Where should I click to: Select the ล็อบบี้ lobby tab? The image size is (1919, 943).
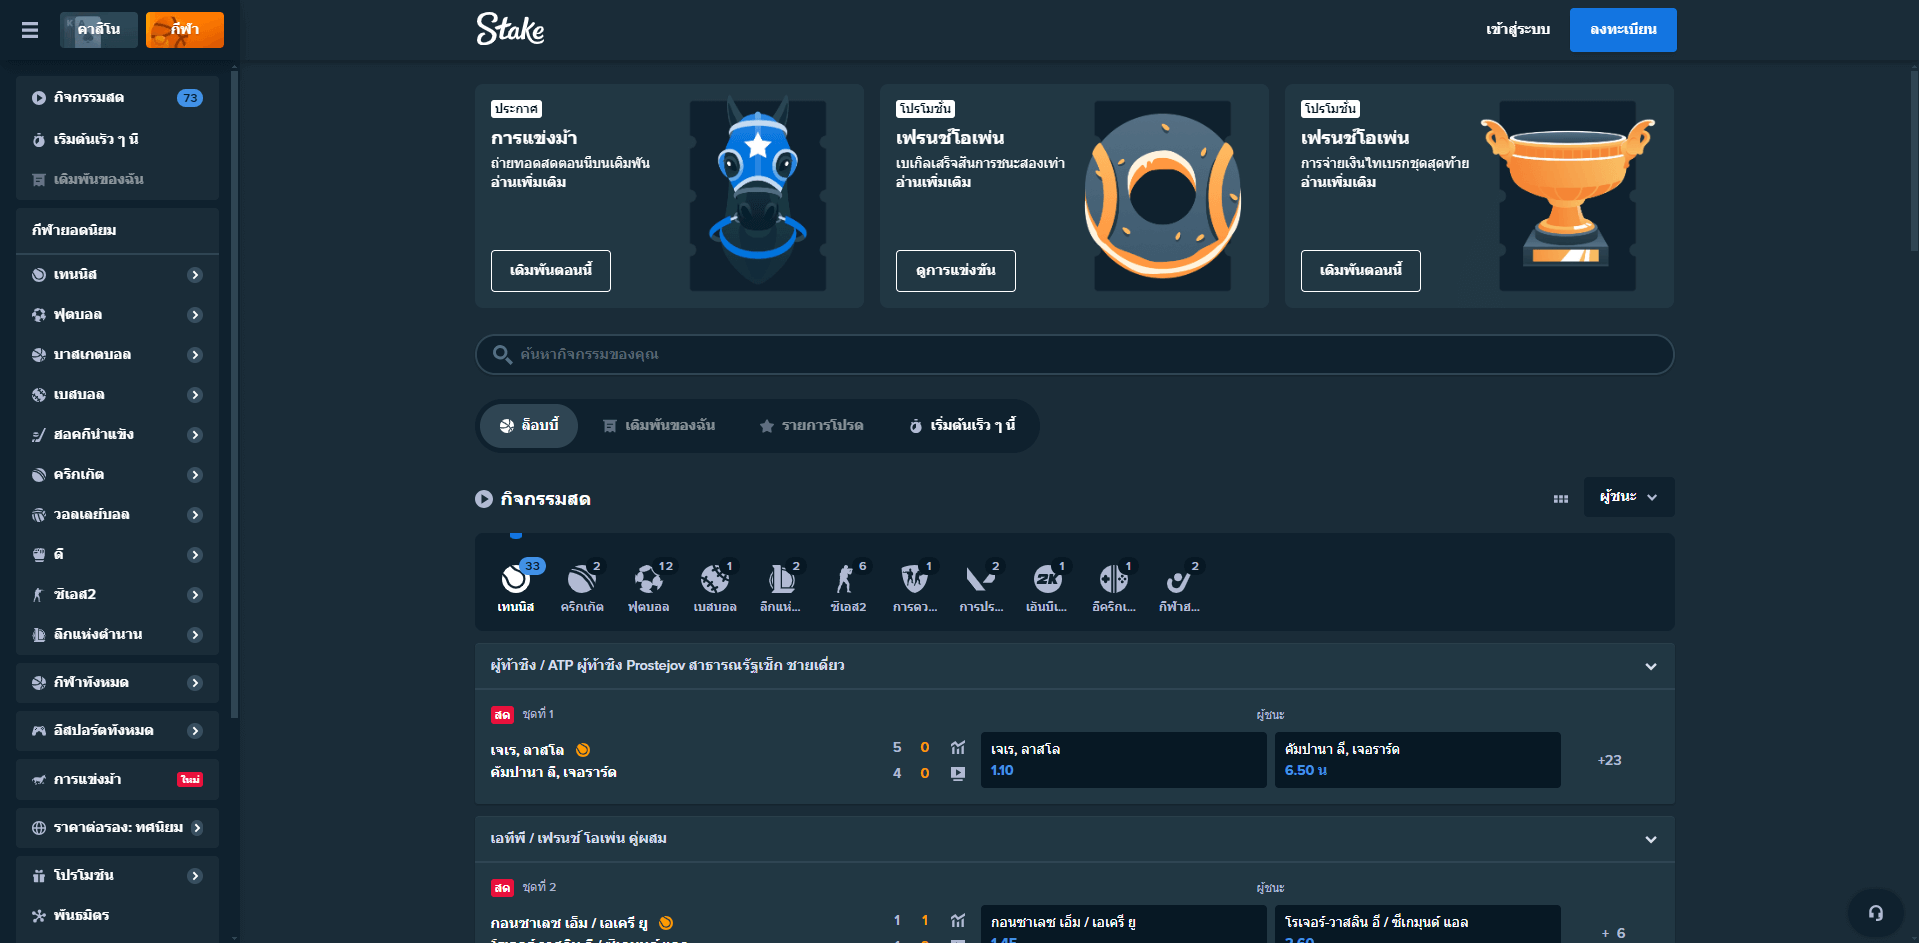point(529,426)
